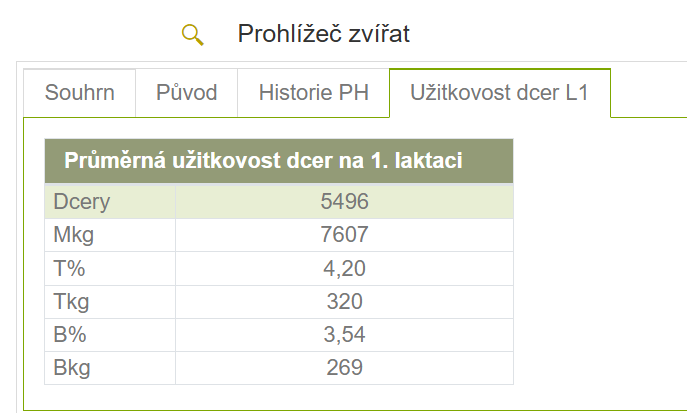Select the Mkg row label
The image size is (687, 413).
point(73,235)
